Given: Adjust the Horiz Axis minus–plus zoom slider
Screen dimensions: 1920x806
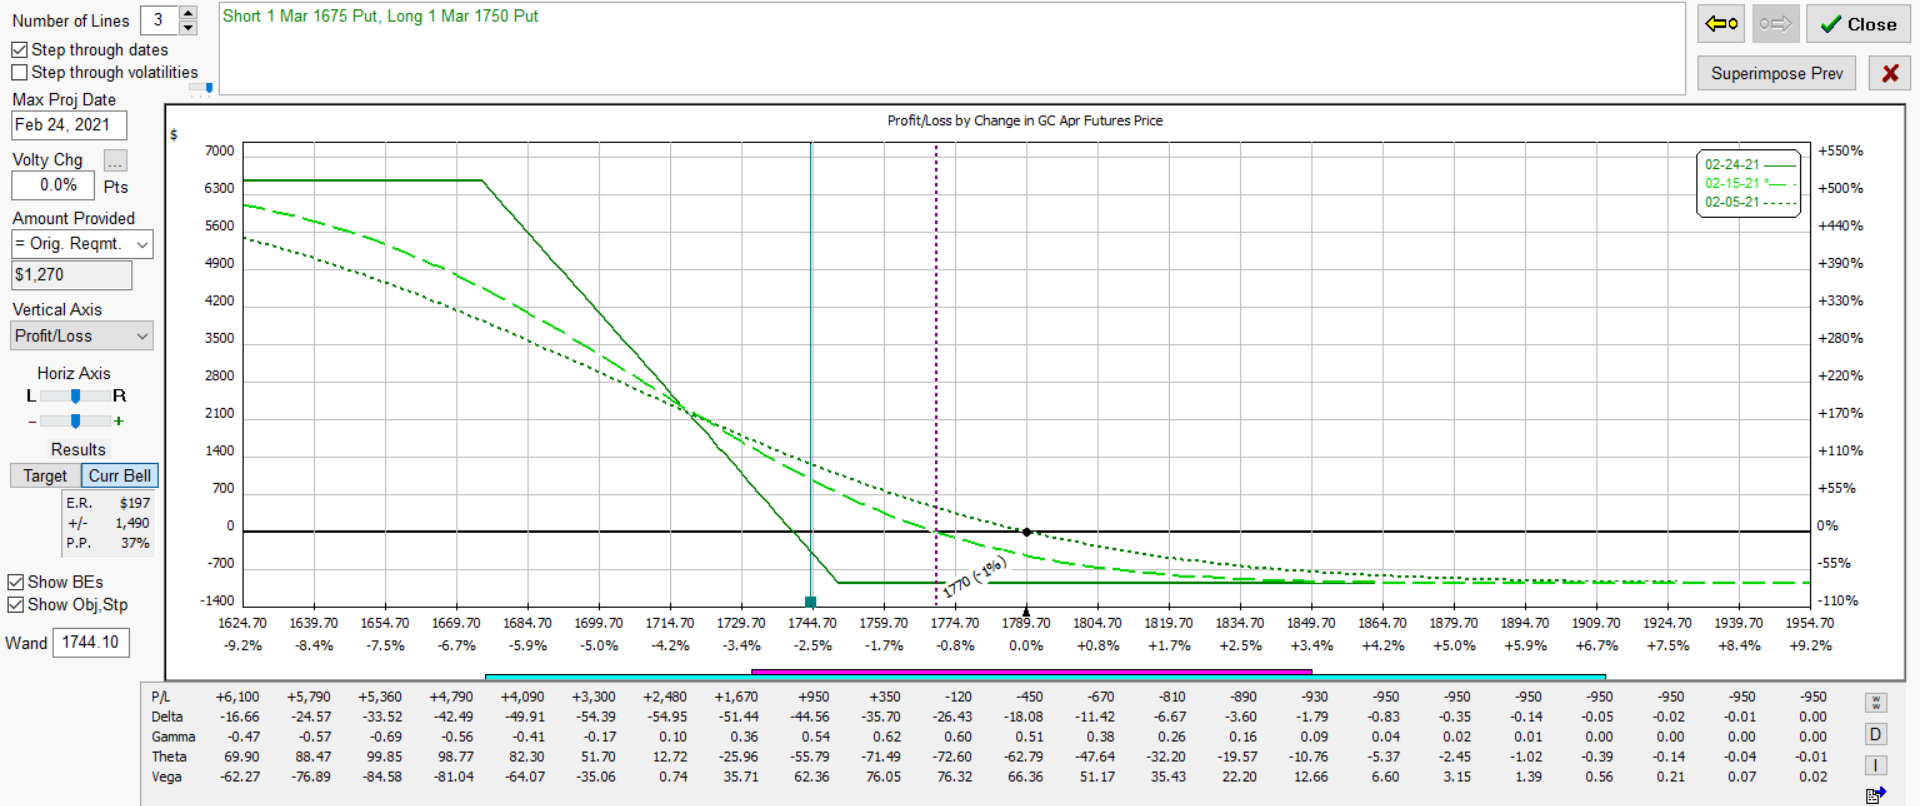Looking at the screenshot, I should tap(75, 421).
